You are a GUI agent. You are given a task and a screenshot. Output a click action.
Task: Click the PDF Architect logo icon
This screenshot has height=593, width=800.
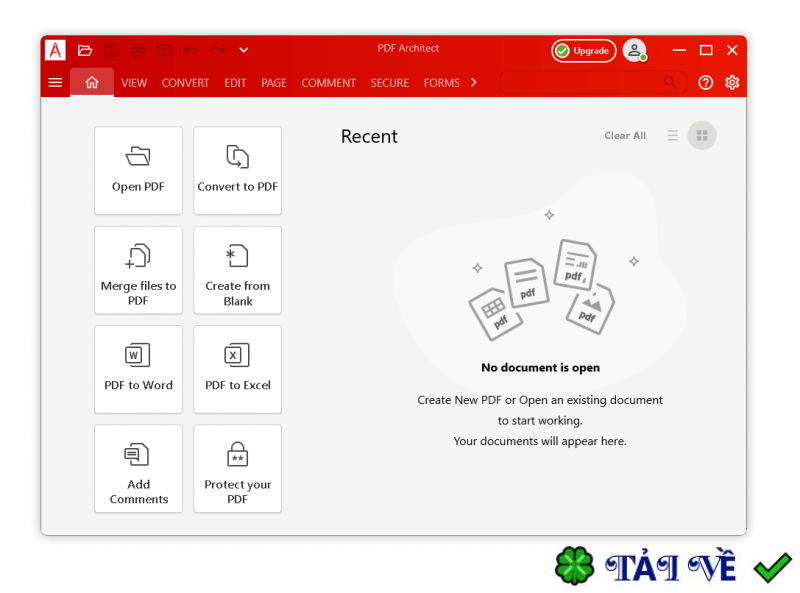[55, 50]
